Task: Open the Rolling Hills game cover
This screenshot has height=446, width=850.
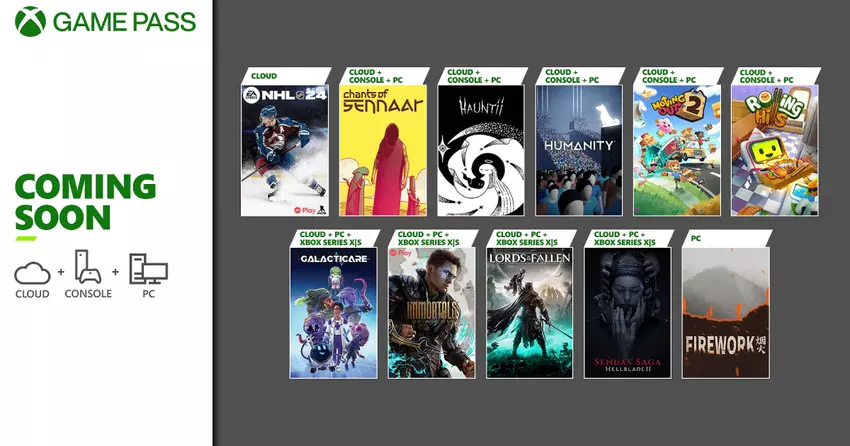Action: (774, 150)
